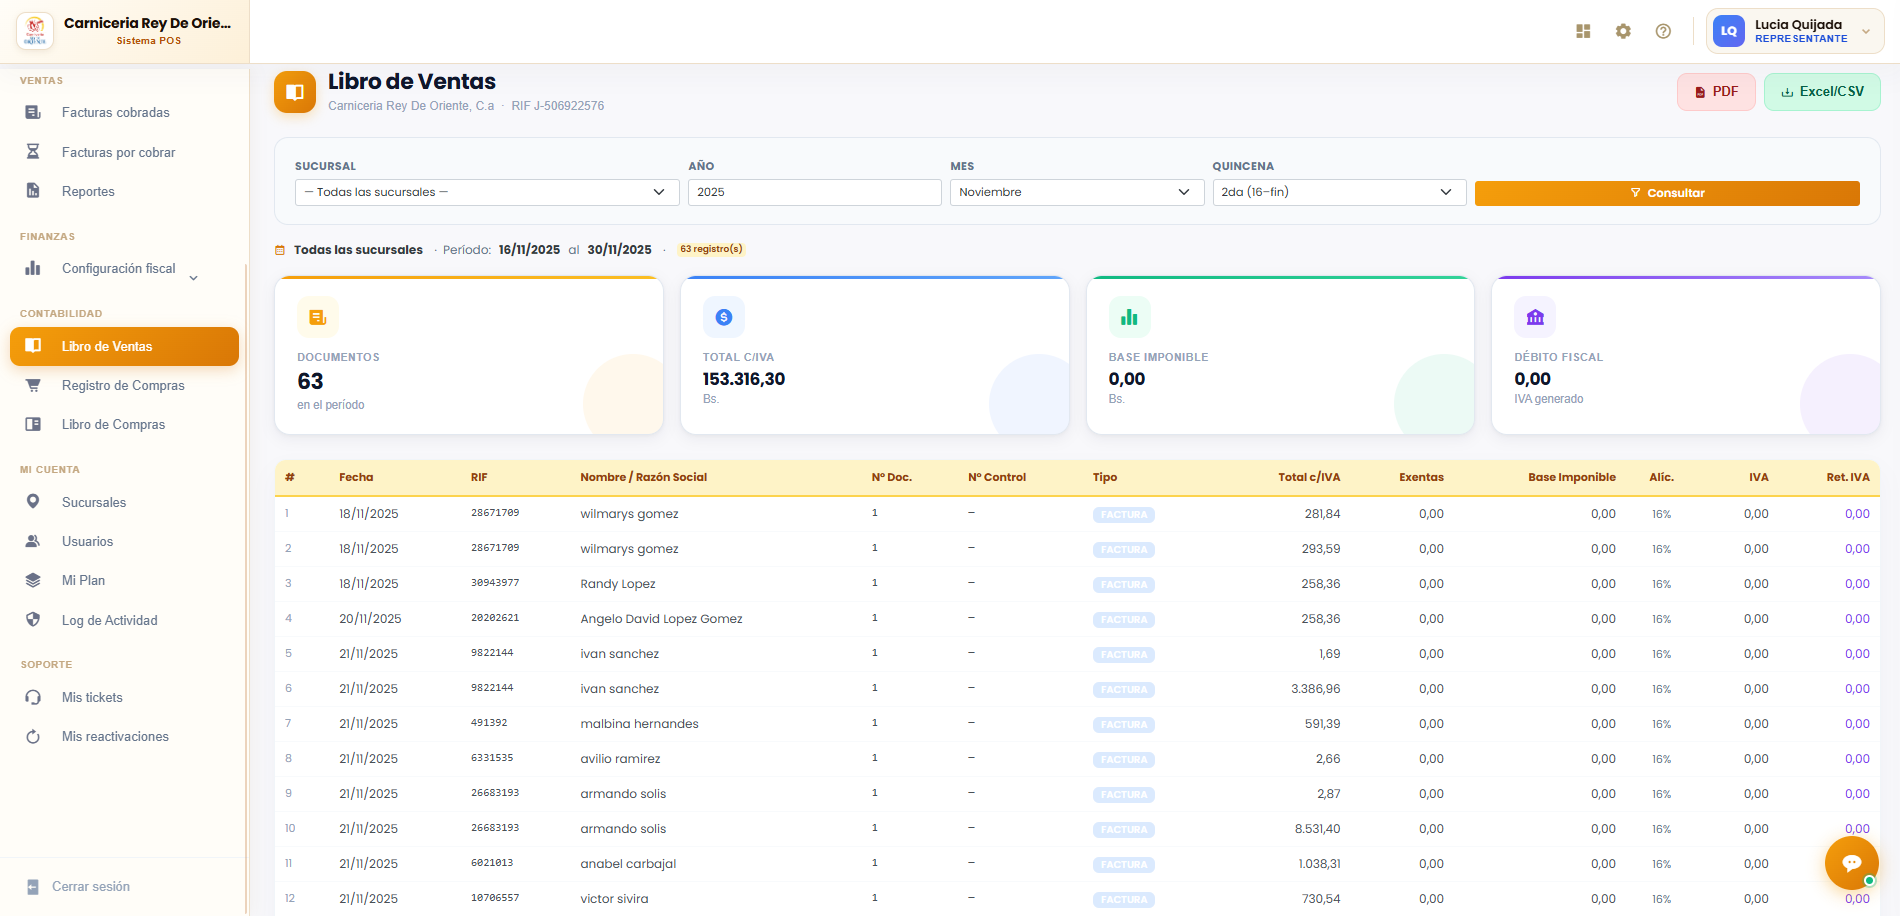Export as Excel/CSV
The height and width of the screenshot is (916, 1900).
click(x=1822, y=92)
